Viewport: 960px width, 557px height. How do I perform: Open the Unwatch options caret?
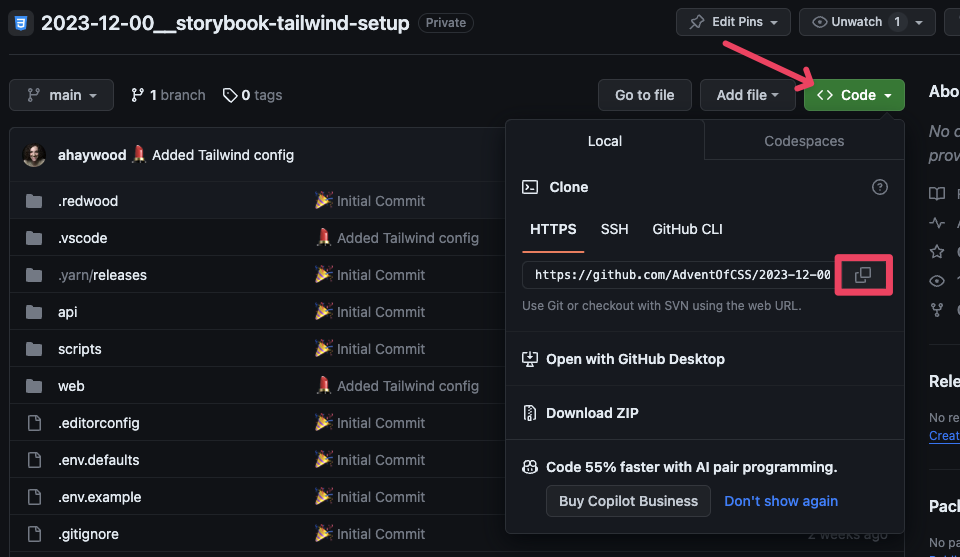(x=919, y=23)
